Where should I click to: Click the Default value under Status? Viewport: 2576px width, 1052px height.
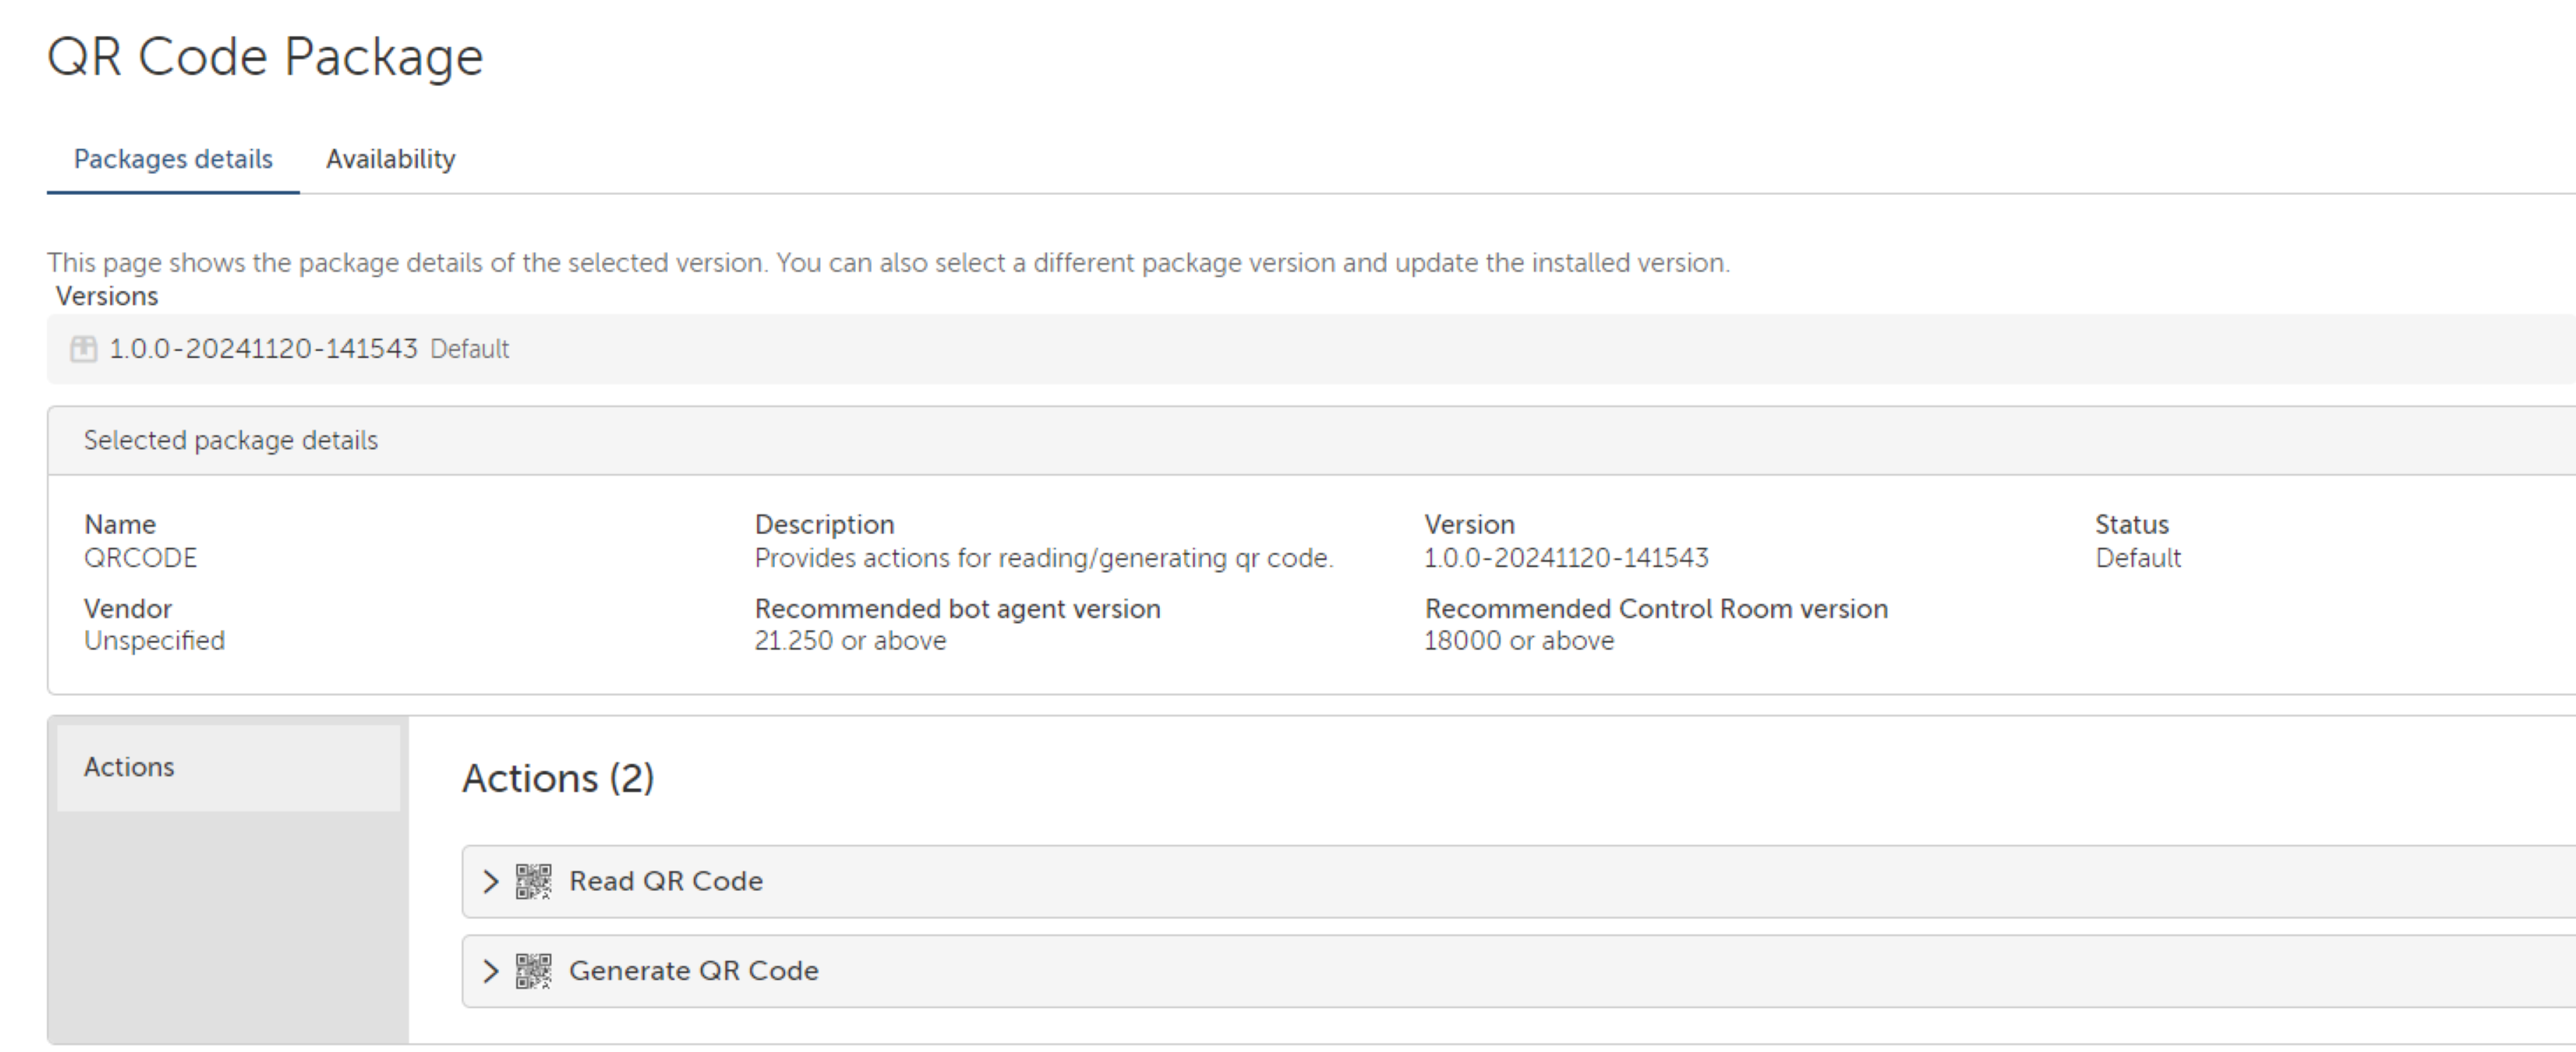click(2138, 558)
